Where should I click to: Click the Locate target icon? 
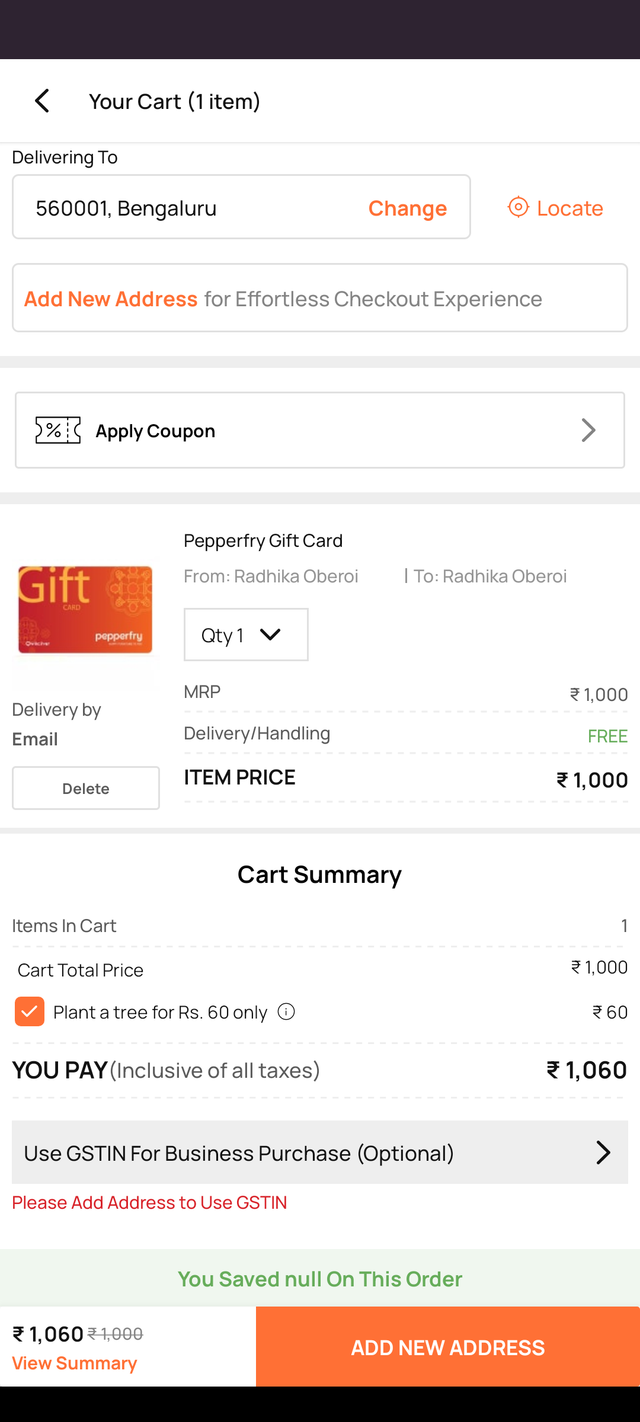click(x=518, y=208)
